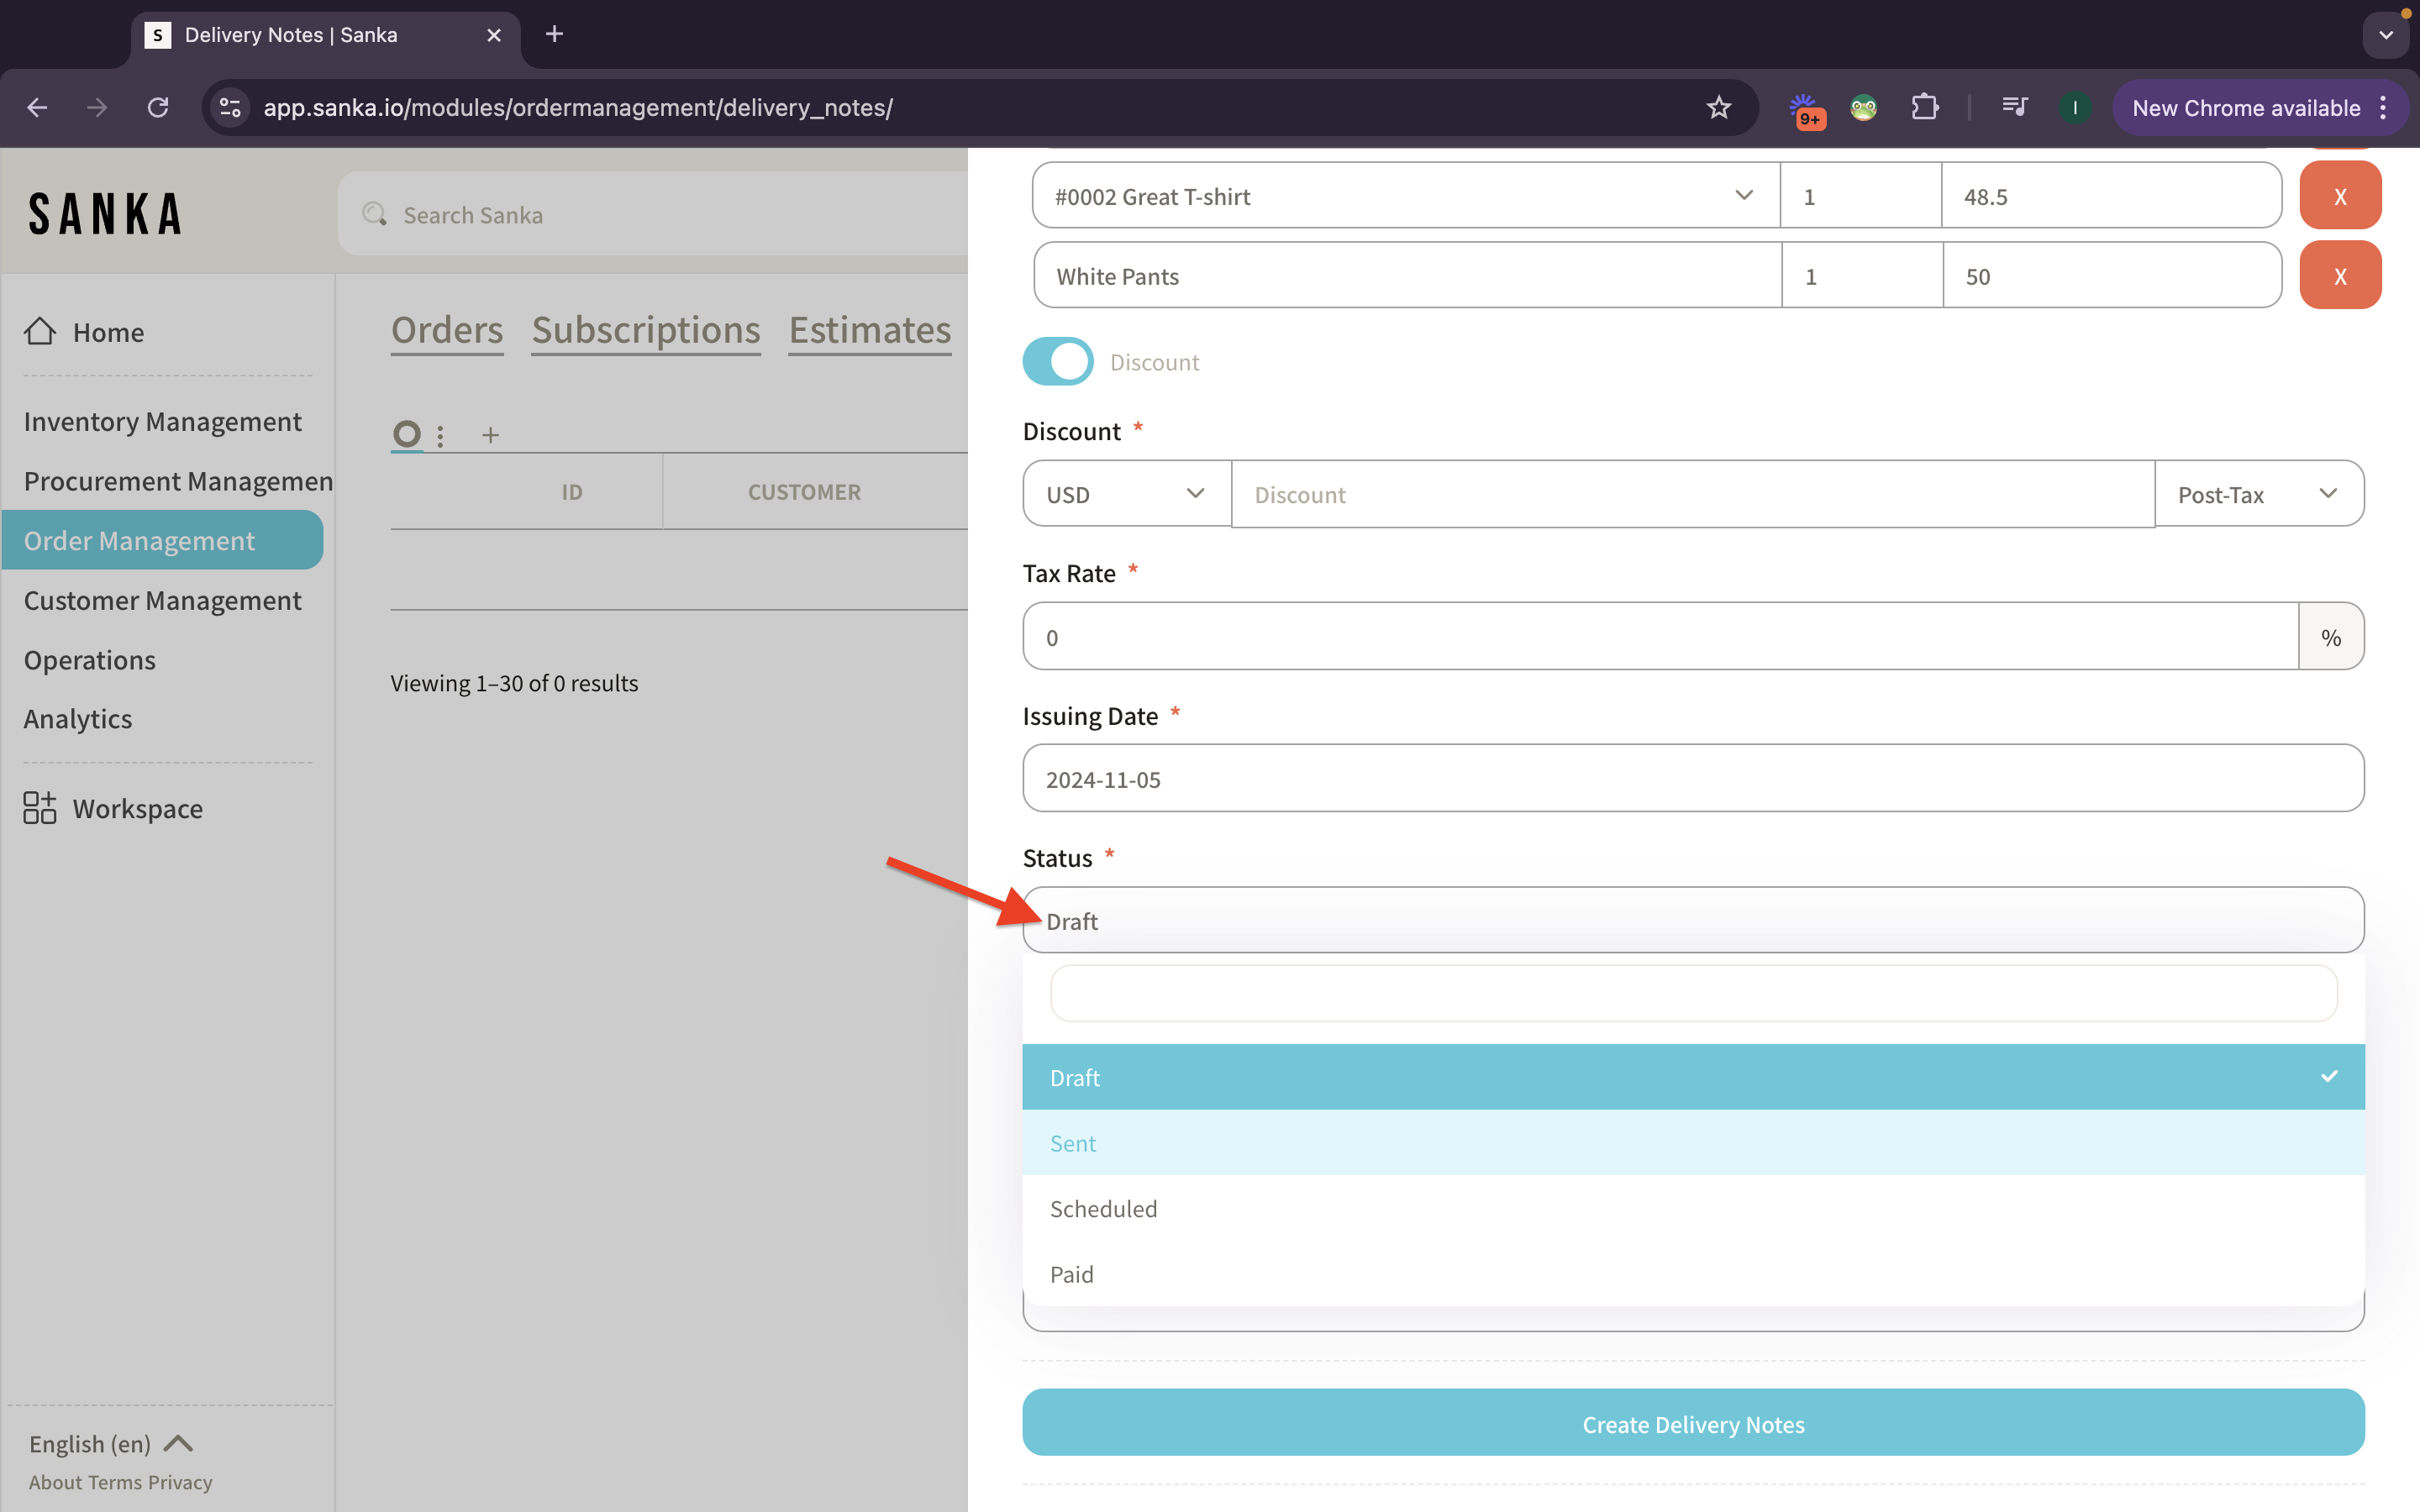The width and height of the screenshot is (2420, 1512).
Task: Click the search magnifier icon
Action: click(x=374, y=215)
